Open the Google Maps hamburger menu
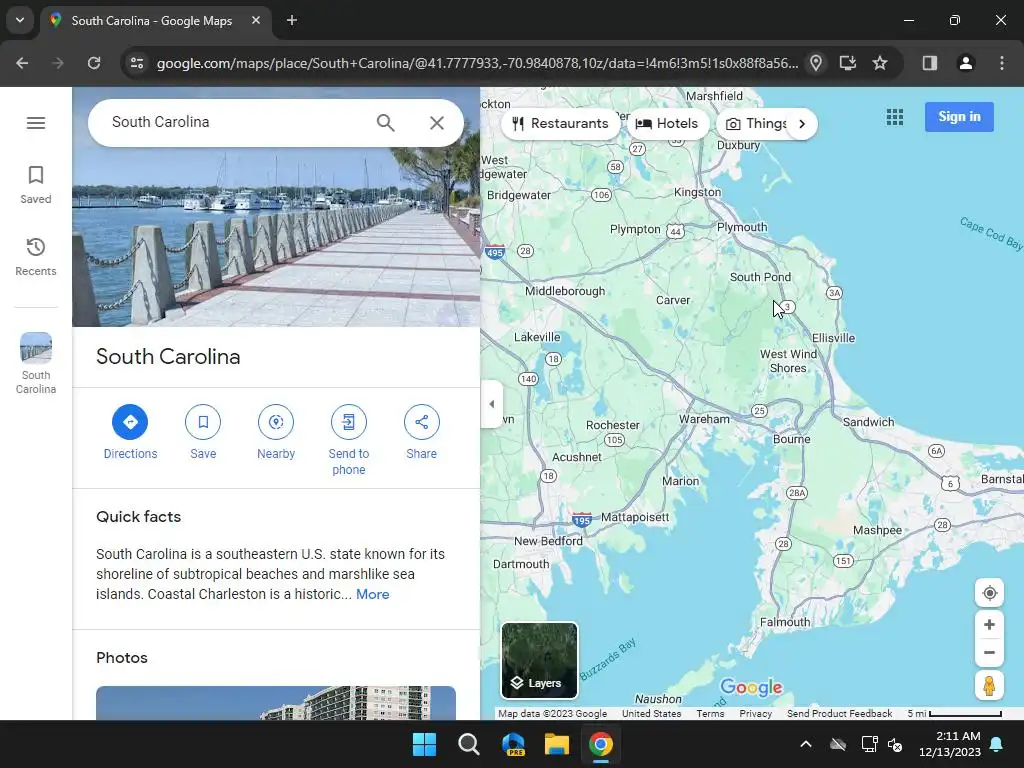The height and width of the screenshot is (768, 1024). [35, 123]
